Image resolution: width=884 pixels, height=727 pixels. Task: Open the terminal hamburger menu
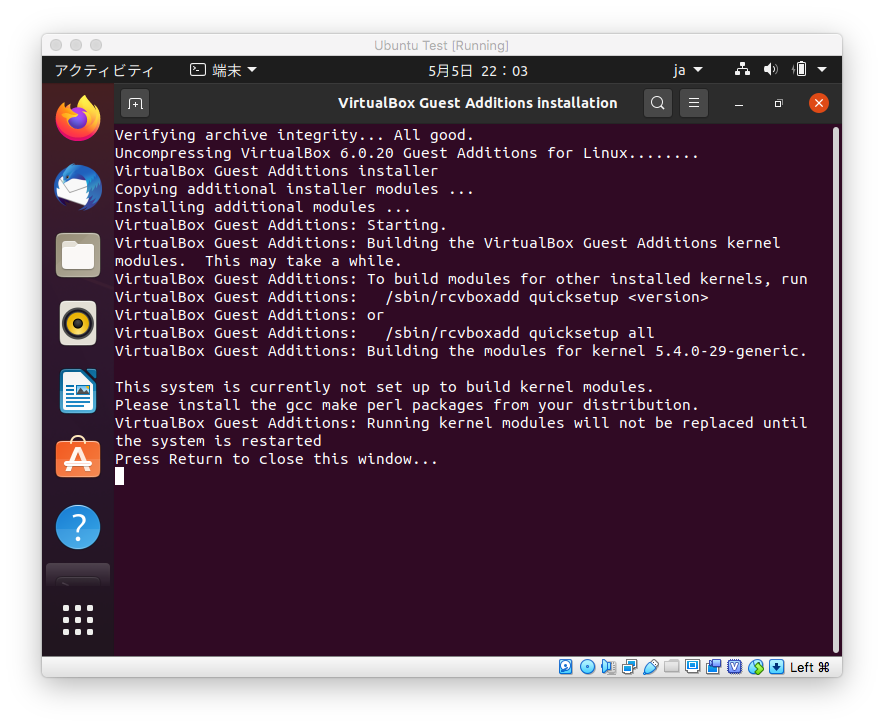[694, 103]
